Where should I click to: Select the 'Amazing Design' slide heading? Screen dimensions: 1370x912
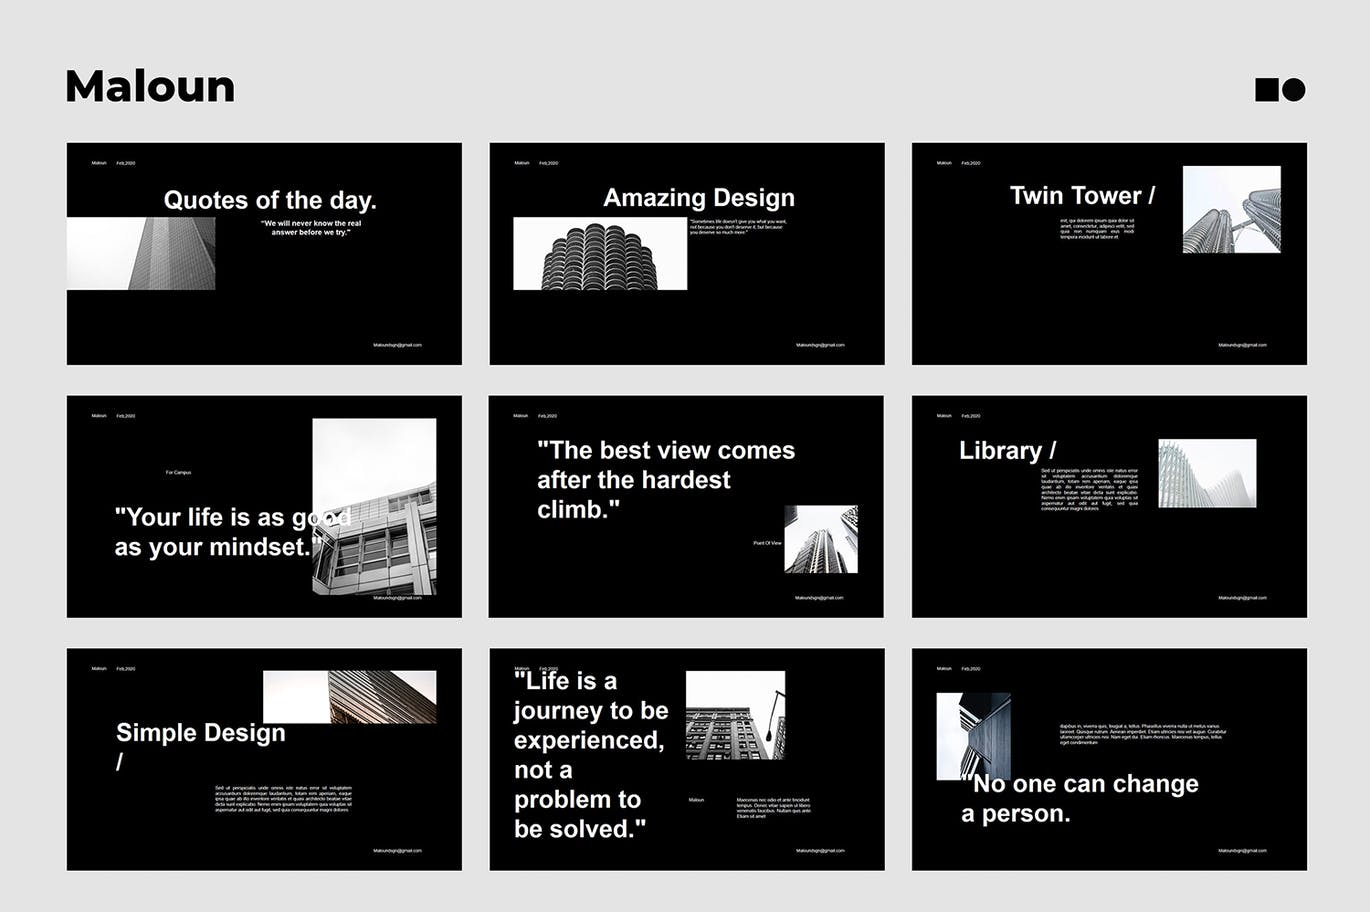pyautogui.click(x=698, y=198)
